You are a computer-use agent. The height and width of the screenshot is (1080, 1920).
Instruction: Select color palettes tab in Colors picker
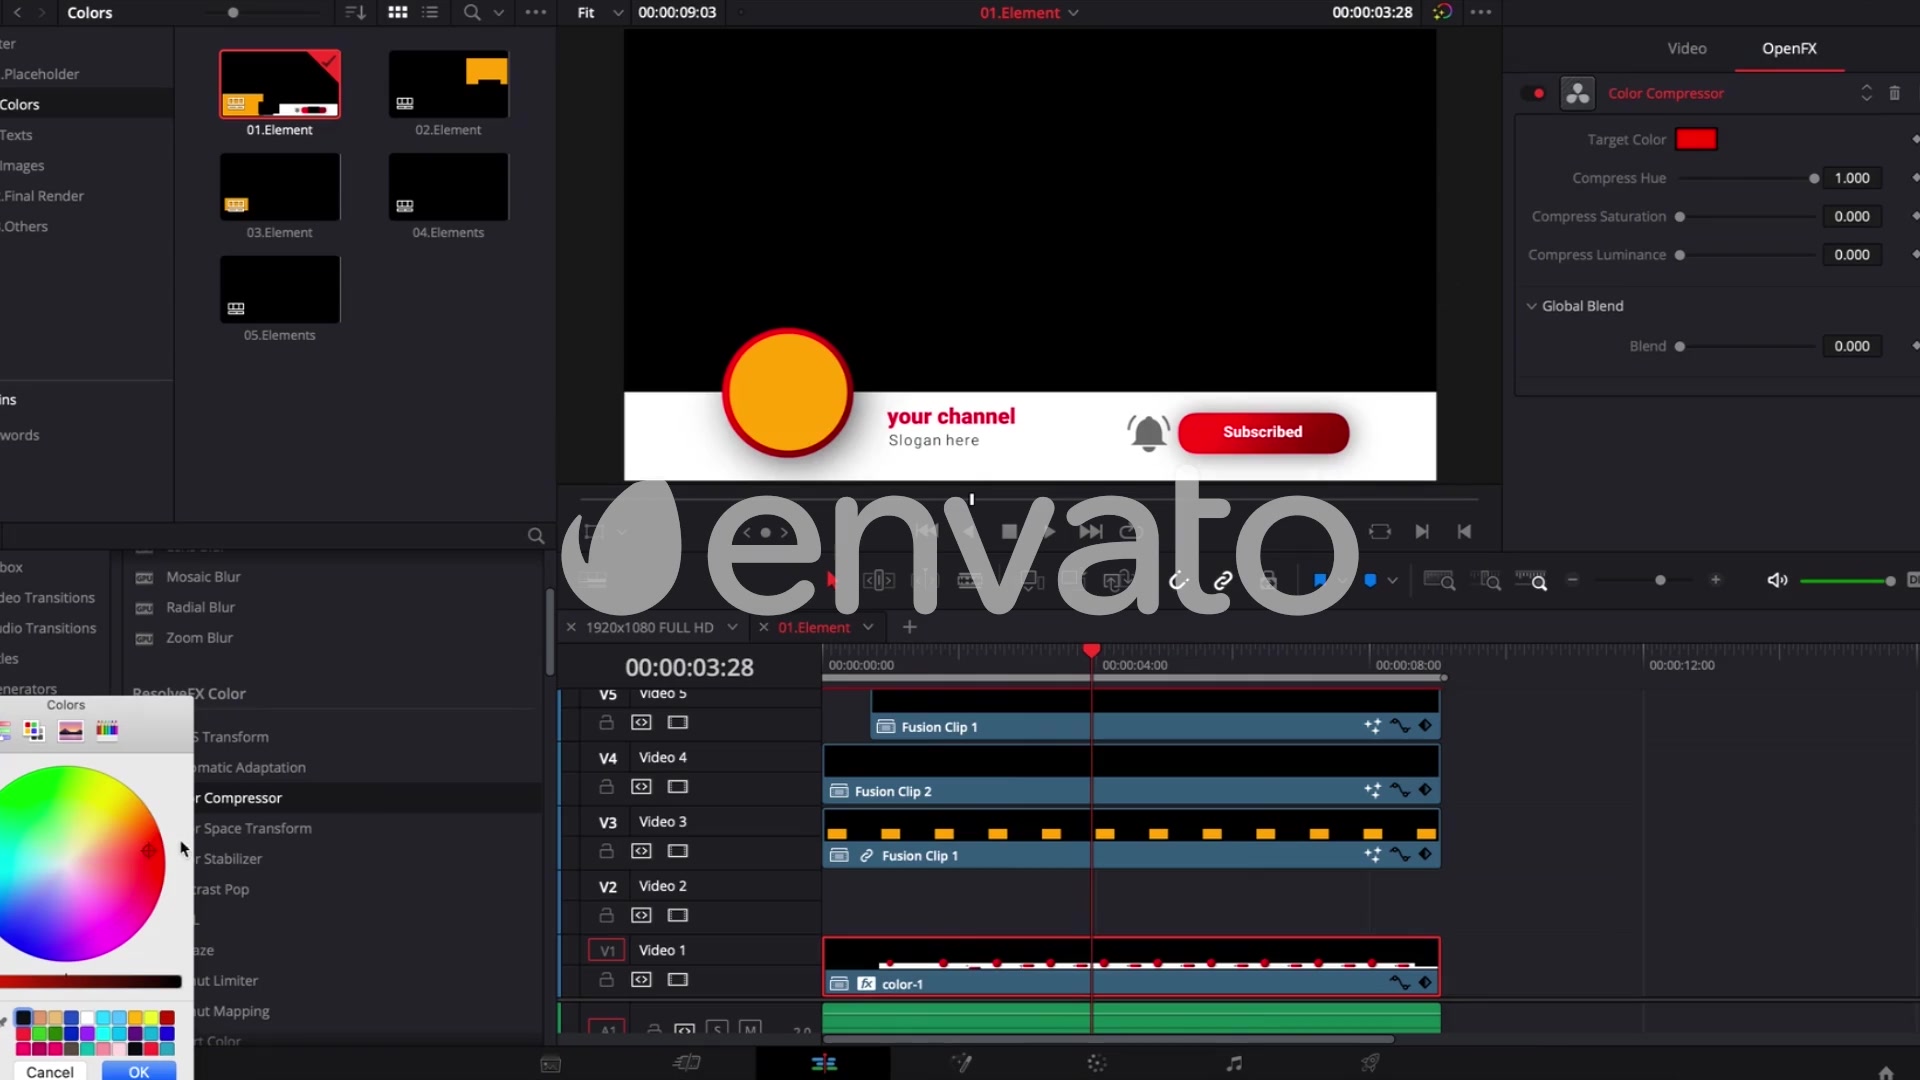pyautogui.click(x=34, y=731)
